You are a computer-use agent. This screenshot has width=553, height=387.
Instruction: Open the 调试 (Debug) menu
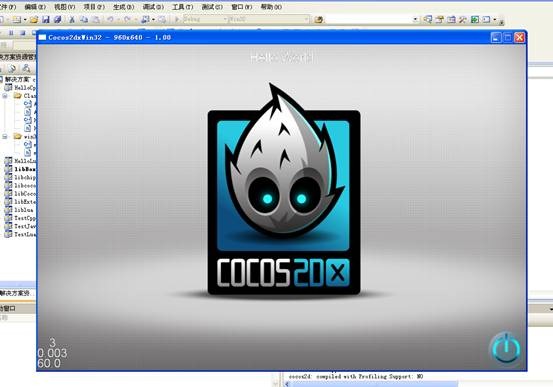[x=153, y=7]
